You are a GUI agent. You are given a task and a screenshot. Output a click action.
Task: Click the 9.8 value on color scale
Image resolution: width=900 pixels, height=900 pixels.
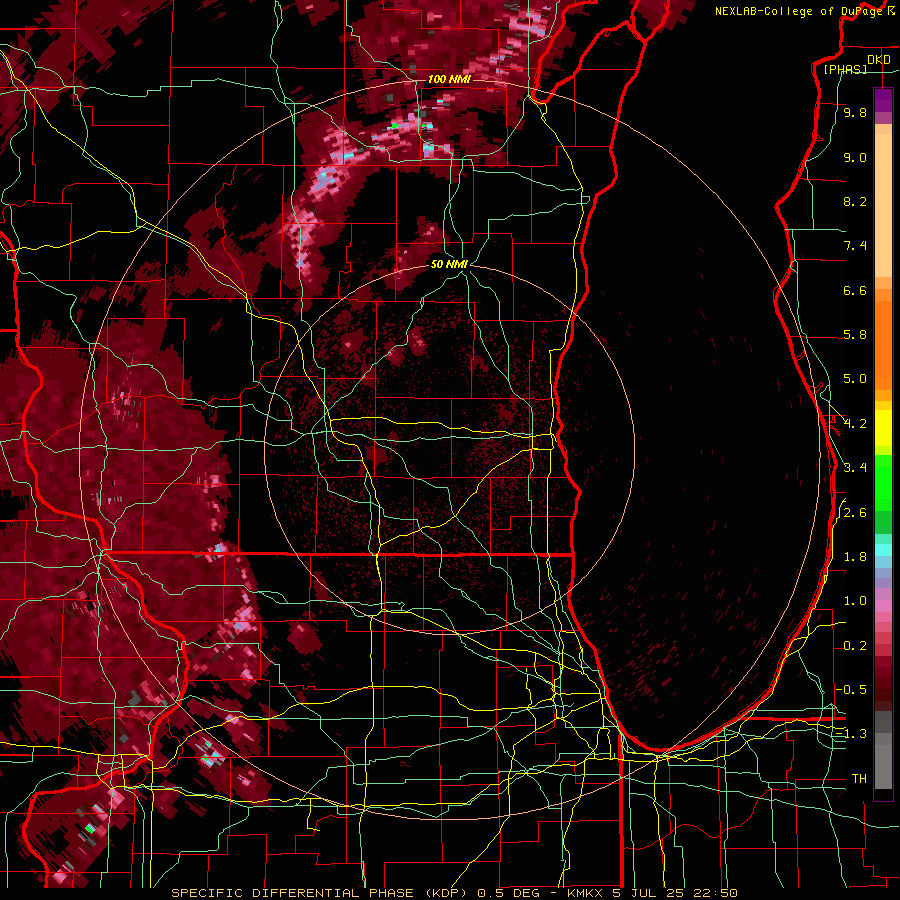855,112
